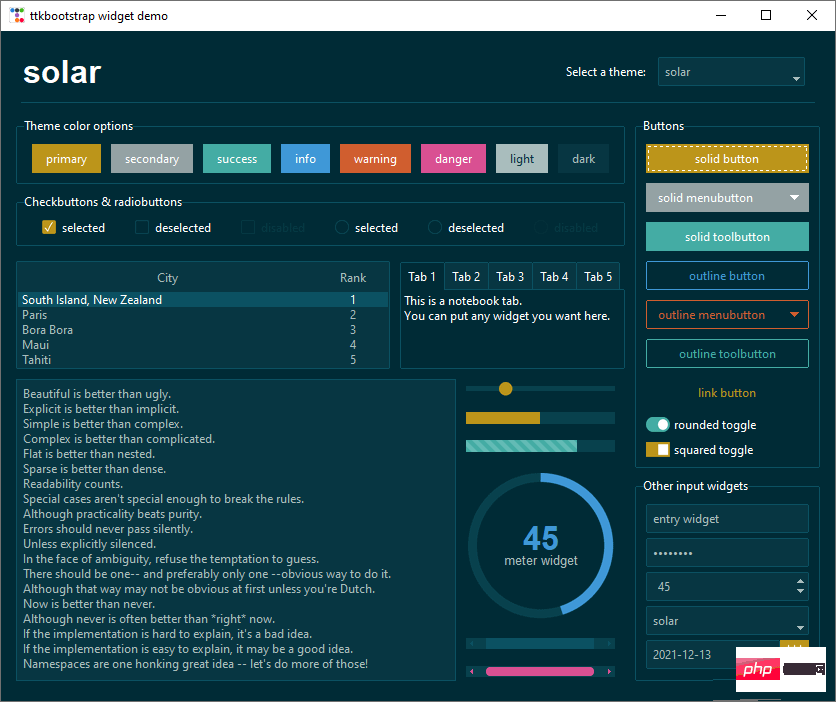Focus the password entry field
This screenshot has height=702, width=836.
pos(727,553)
